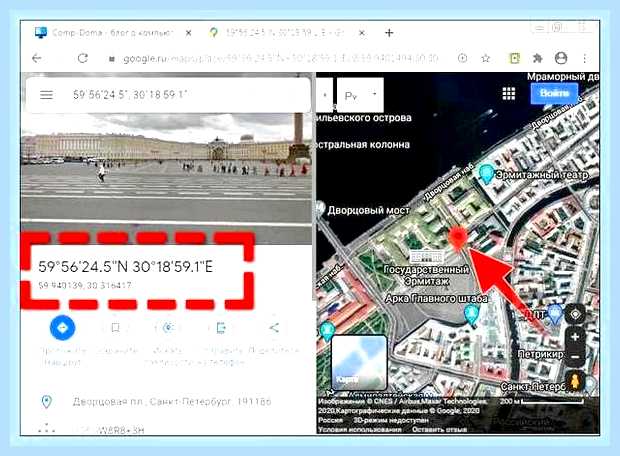Save the place with bookmark icon
620x456 pixels.
(115, 328)
